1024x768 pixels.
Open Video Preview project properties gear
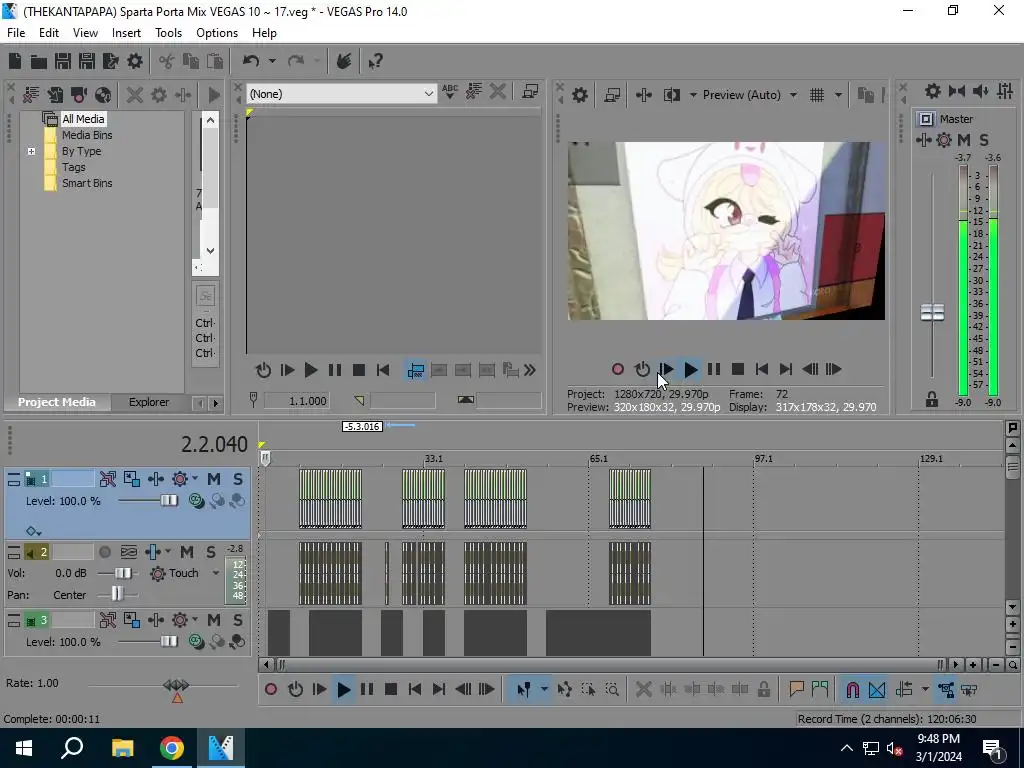(x=580, y=95)
